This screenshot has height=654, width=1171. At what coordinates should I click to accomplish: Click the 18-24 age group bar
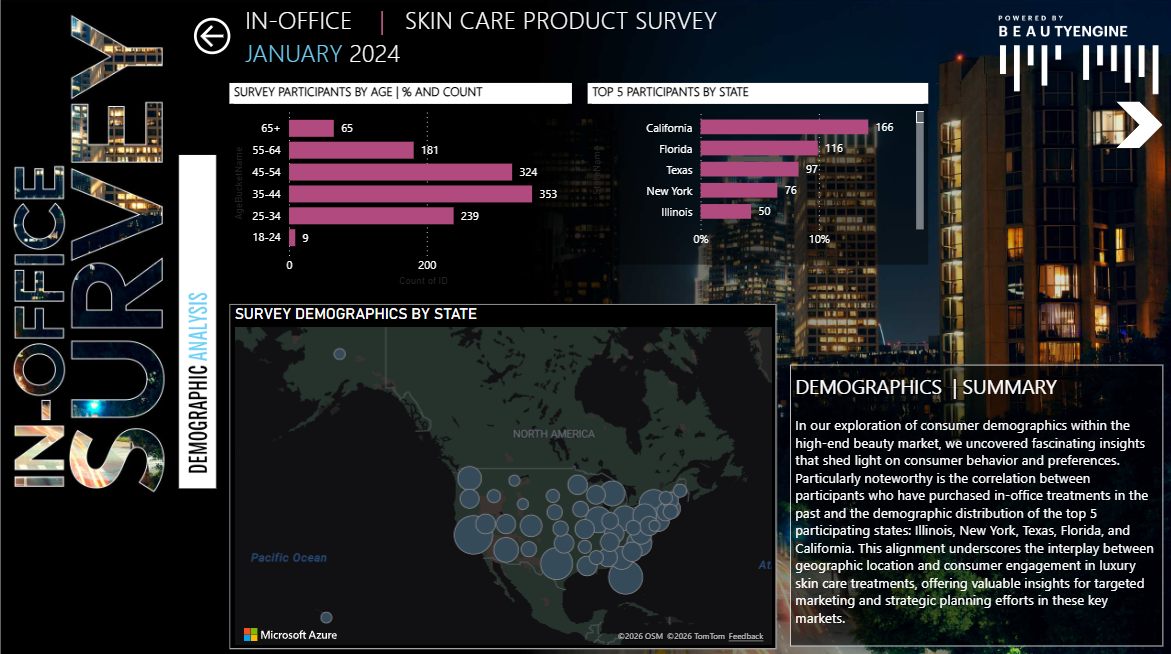tap(292, 237)
